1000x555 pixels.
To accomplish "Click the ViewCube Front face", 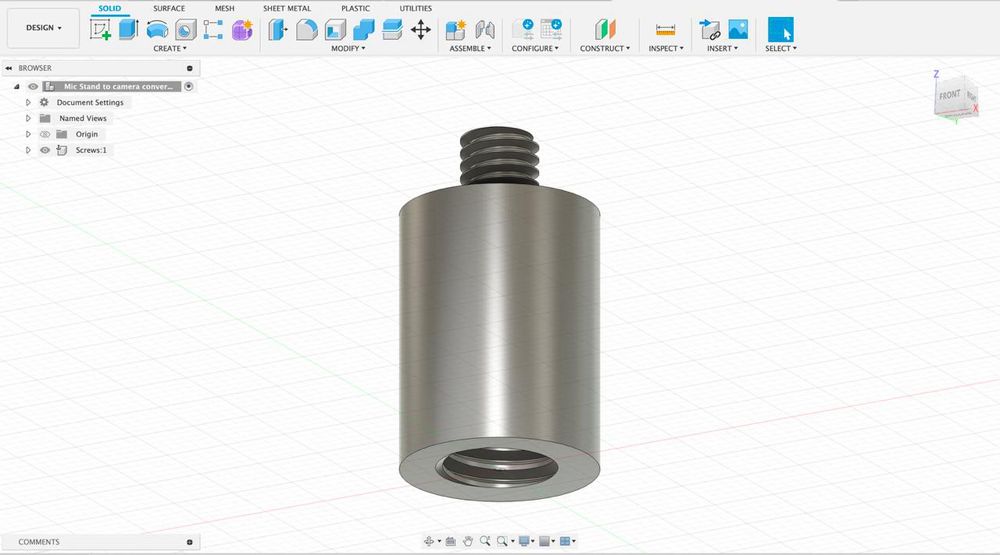I will (x=950, y=96).
